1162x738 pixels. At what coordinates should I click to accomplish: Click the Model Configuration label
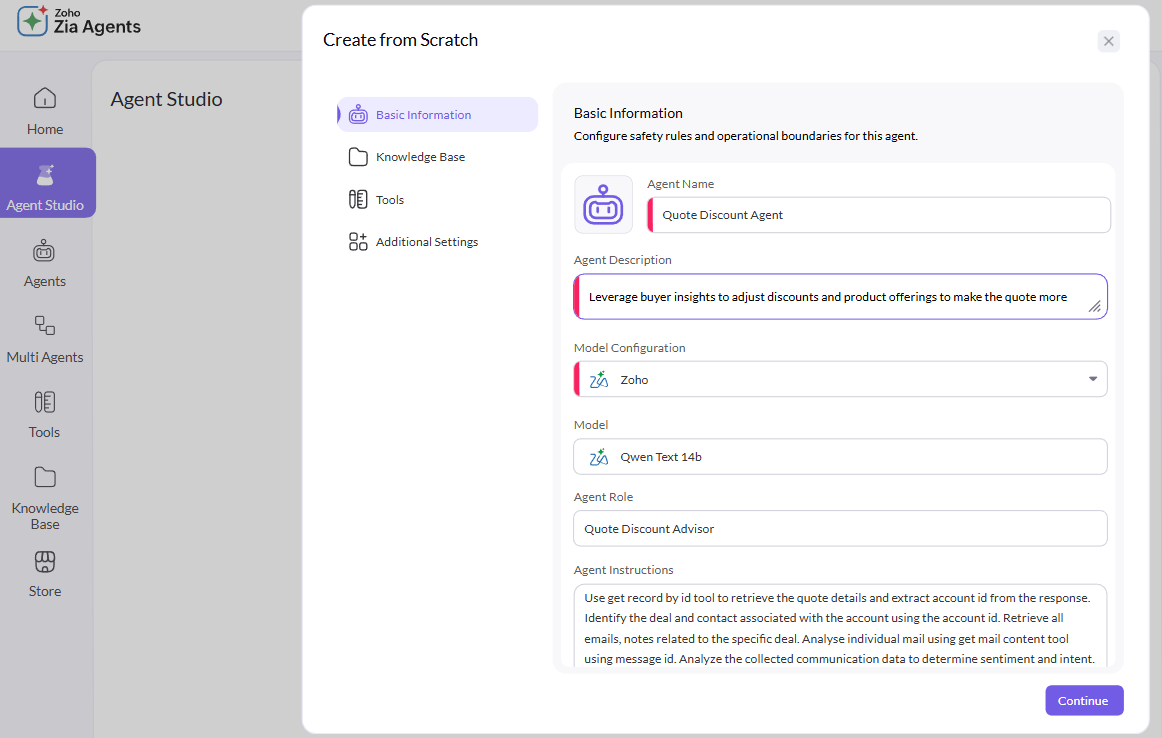[x=629, y=348]
